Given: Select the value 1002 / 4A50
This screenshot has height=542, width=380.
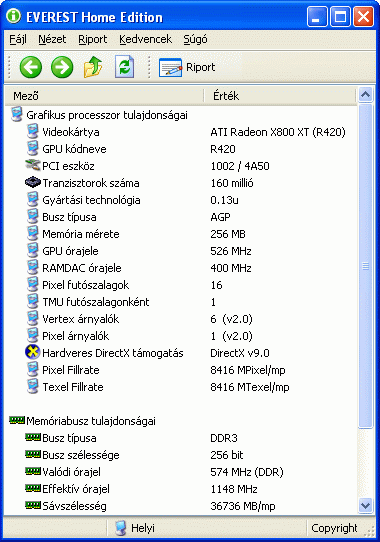Looking at the screenshot, I should [x=240, y=166].
